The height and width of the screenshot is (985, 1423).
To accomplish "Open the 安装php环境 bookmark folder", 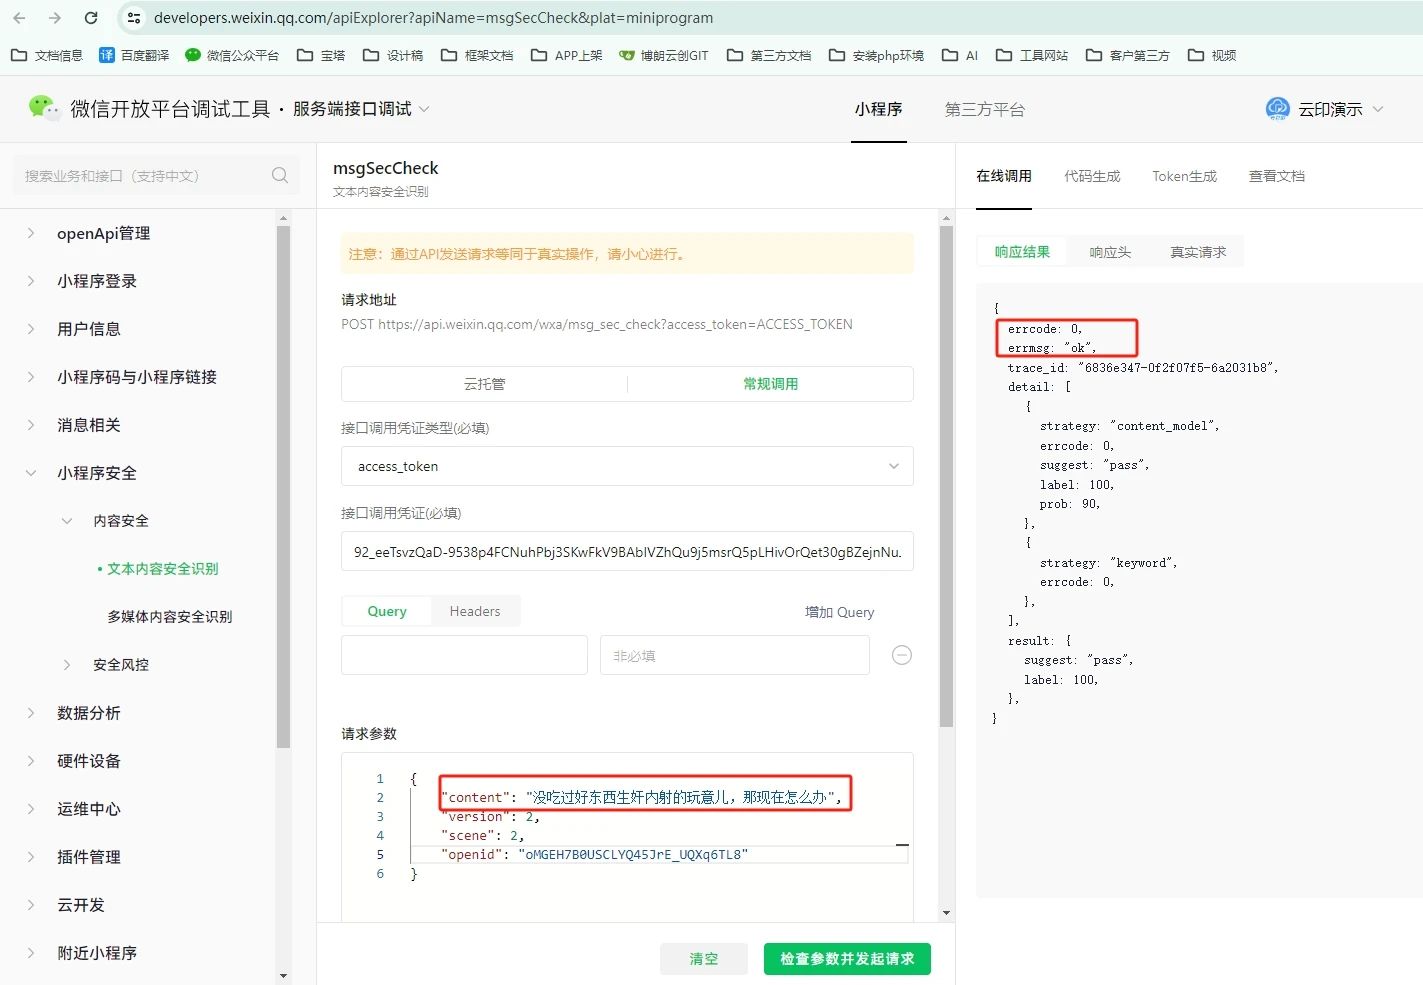I will tap(876, 55).
